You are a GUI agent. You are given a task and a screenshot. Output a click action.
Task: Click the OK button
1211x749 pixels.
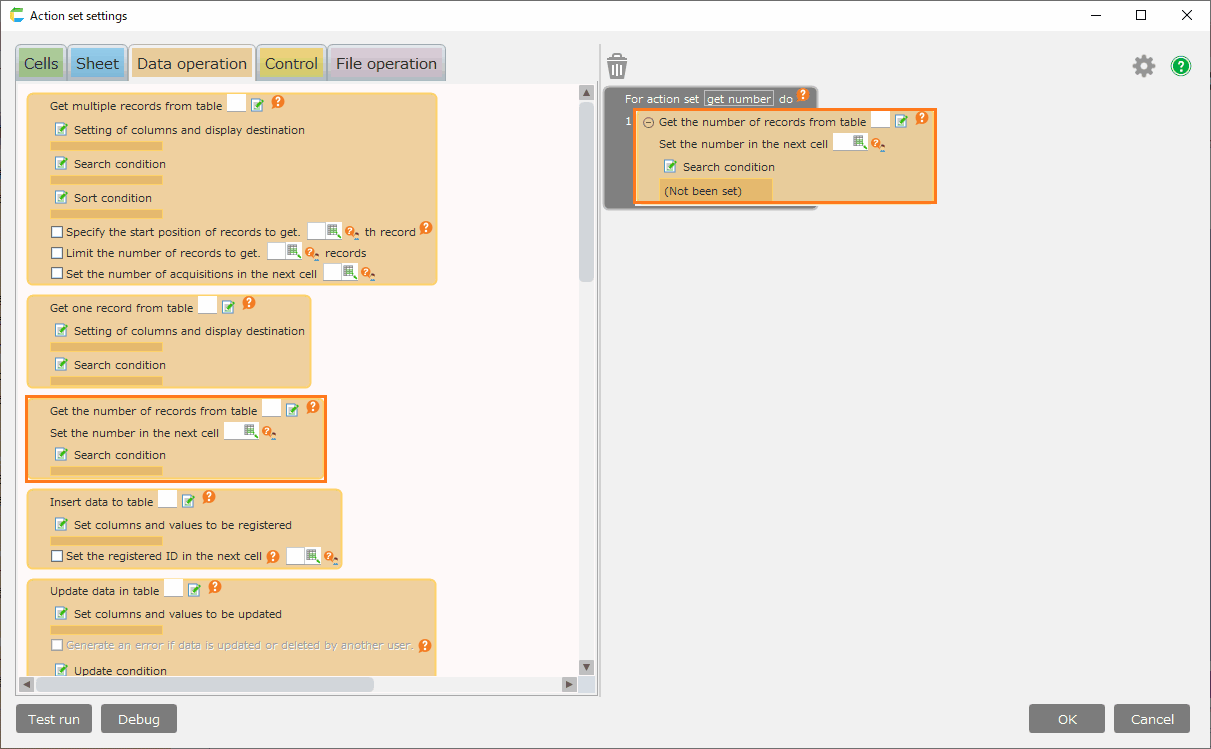1066,719
